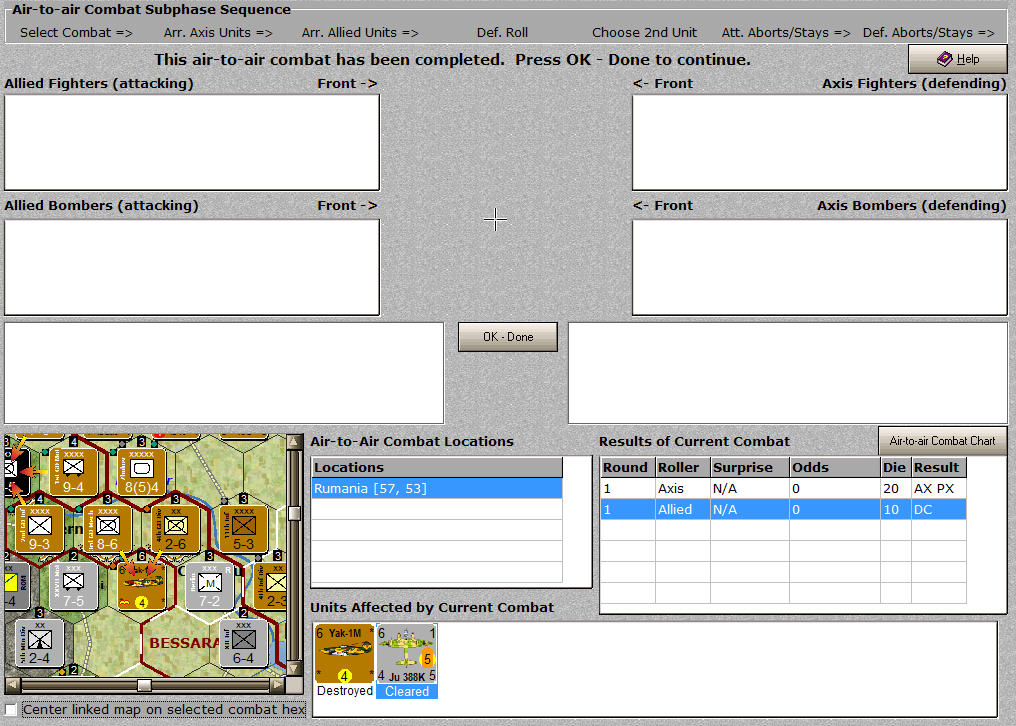The image size is (1016, 726).
Task: Click the Att. Aborts/Stays subphase step
Action: tap(786, 32)
